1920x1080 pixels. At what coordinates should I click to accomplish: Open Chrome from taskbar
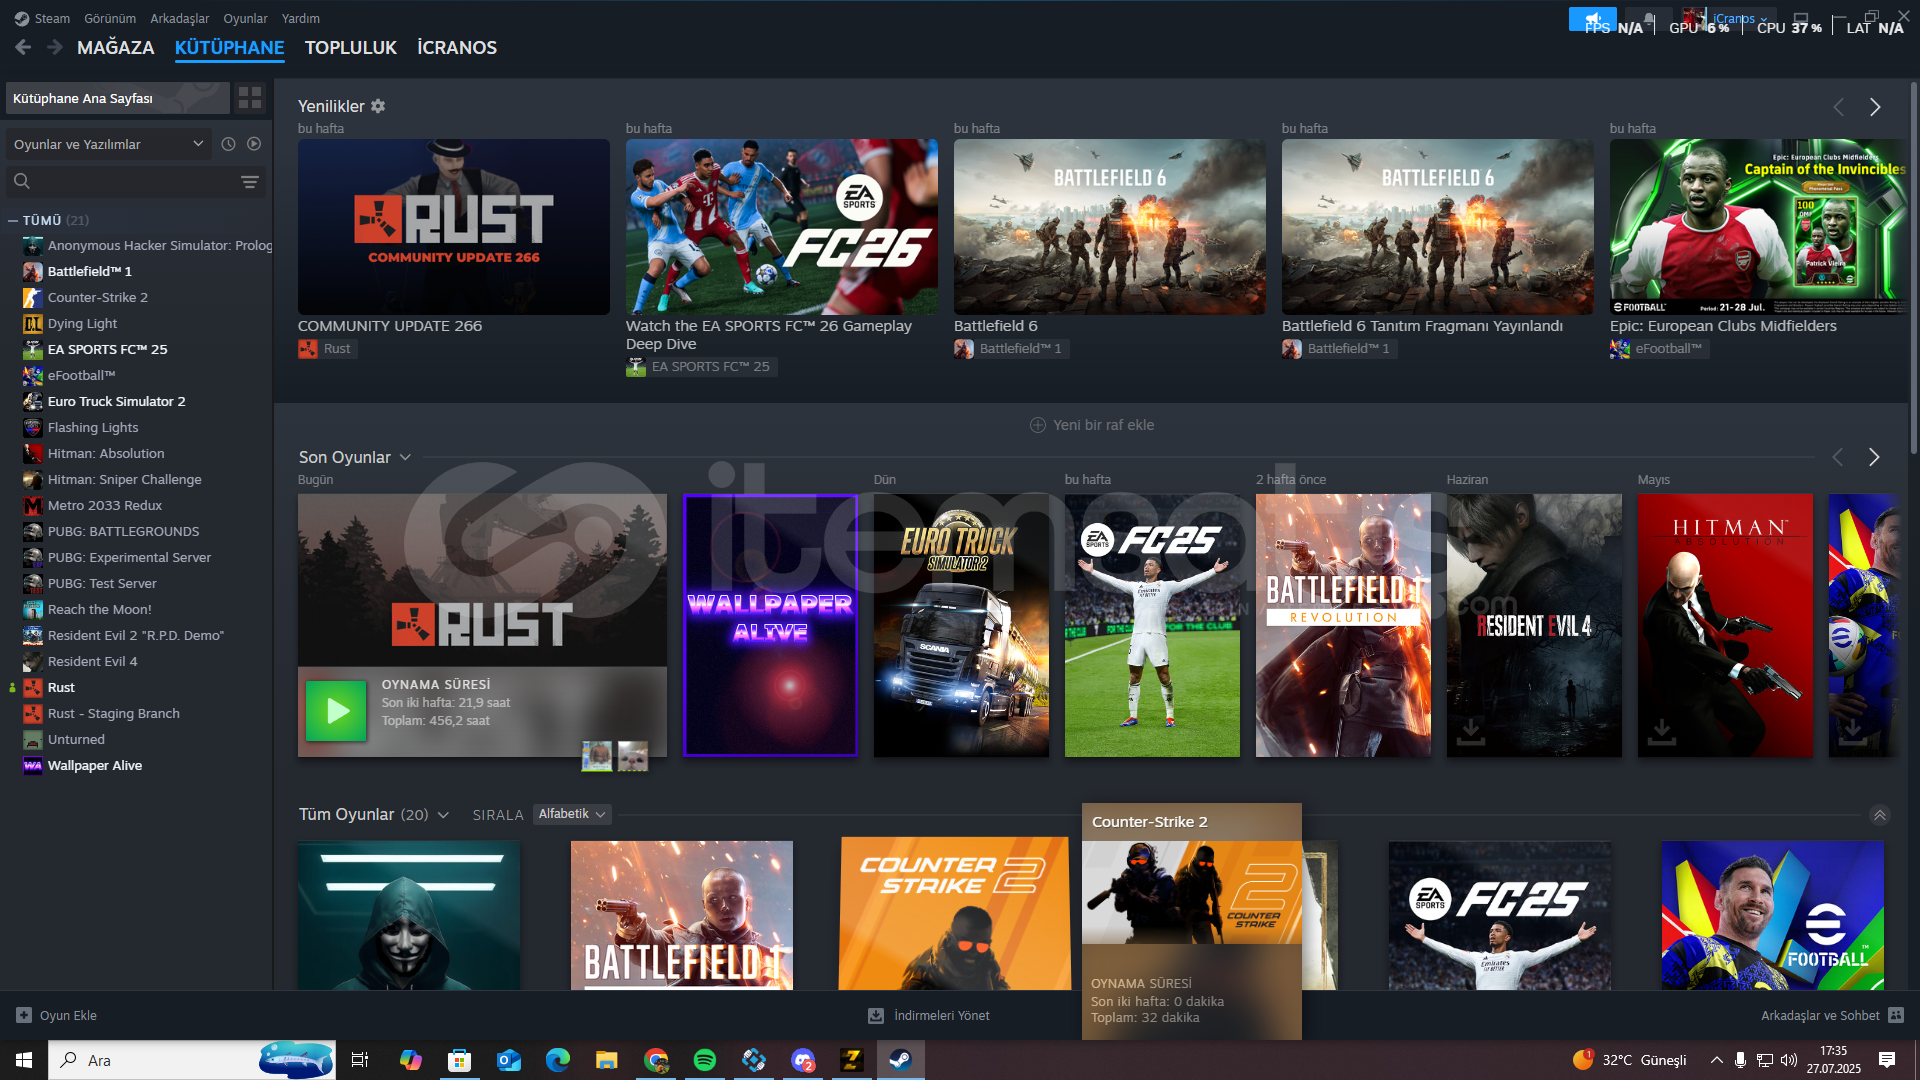656,1060
